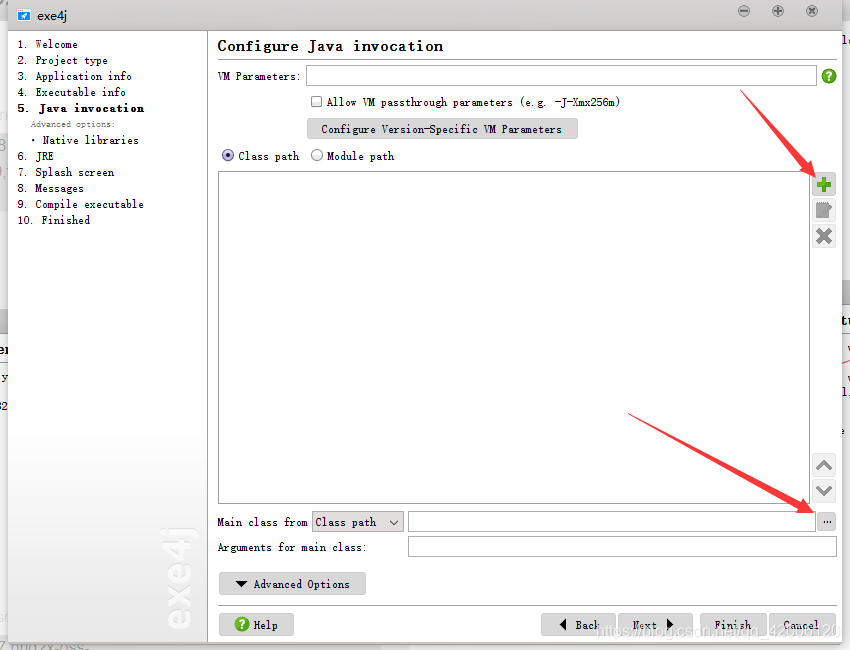
Task: Click the Cancel button
Action: pyautogui.click(x=802, y=625)
